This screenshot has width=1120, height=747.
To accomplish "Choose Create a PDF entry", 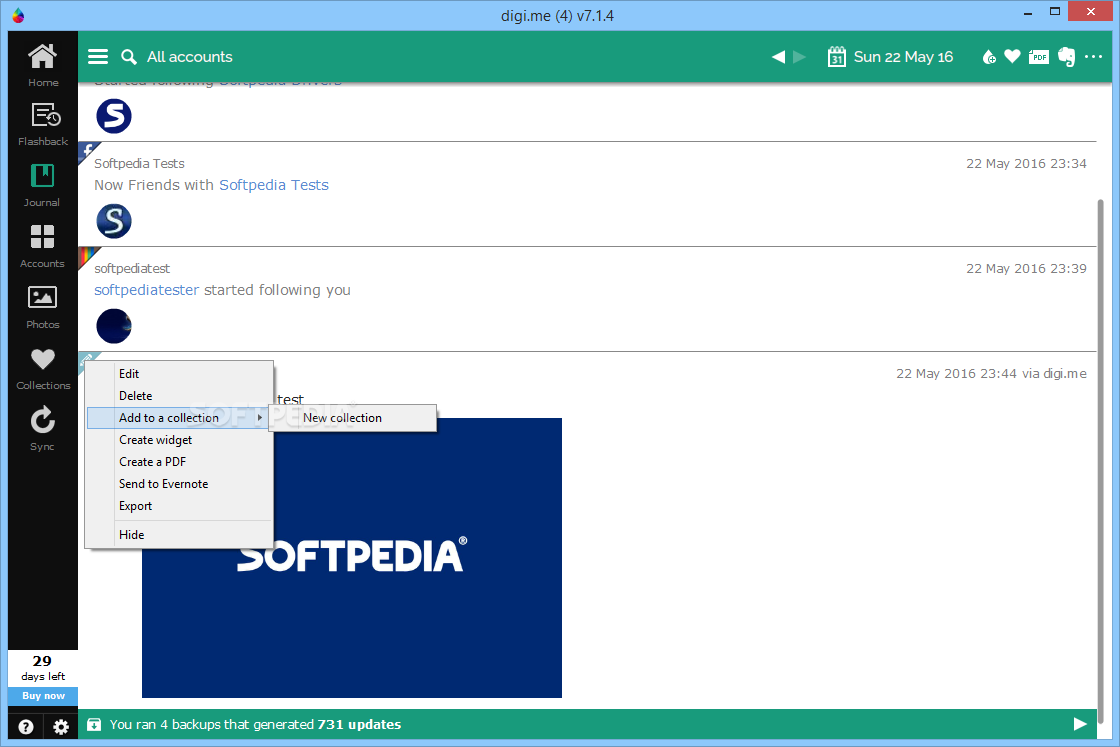I will pyautogui.click(x=179, y=462).
